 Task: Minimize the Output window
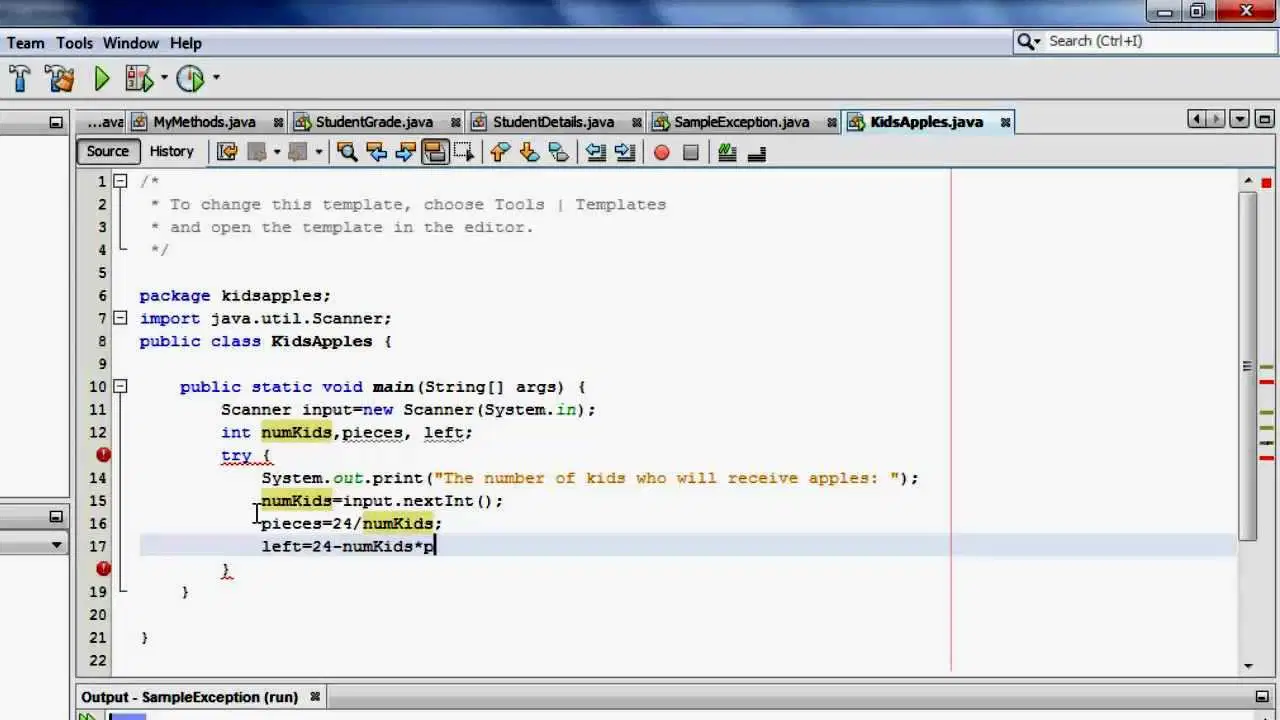point(1262,697)
